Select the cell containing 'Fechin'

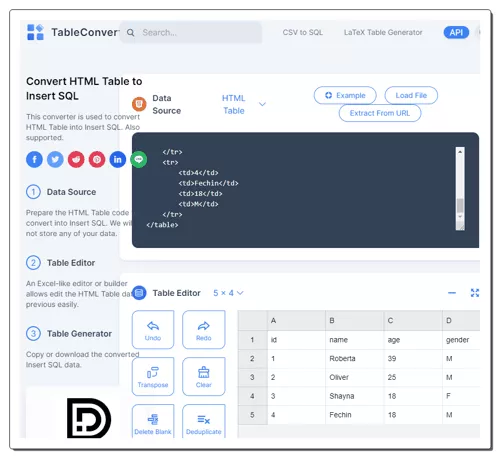click(355, 415)
